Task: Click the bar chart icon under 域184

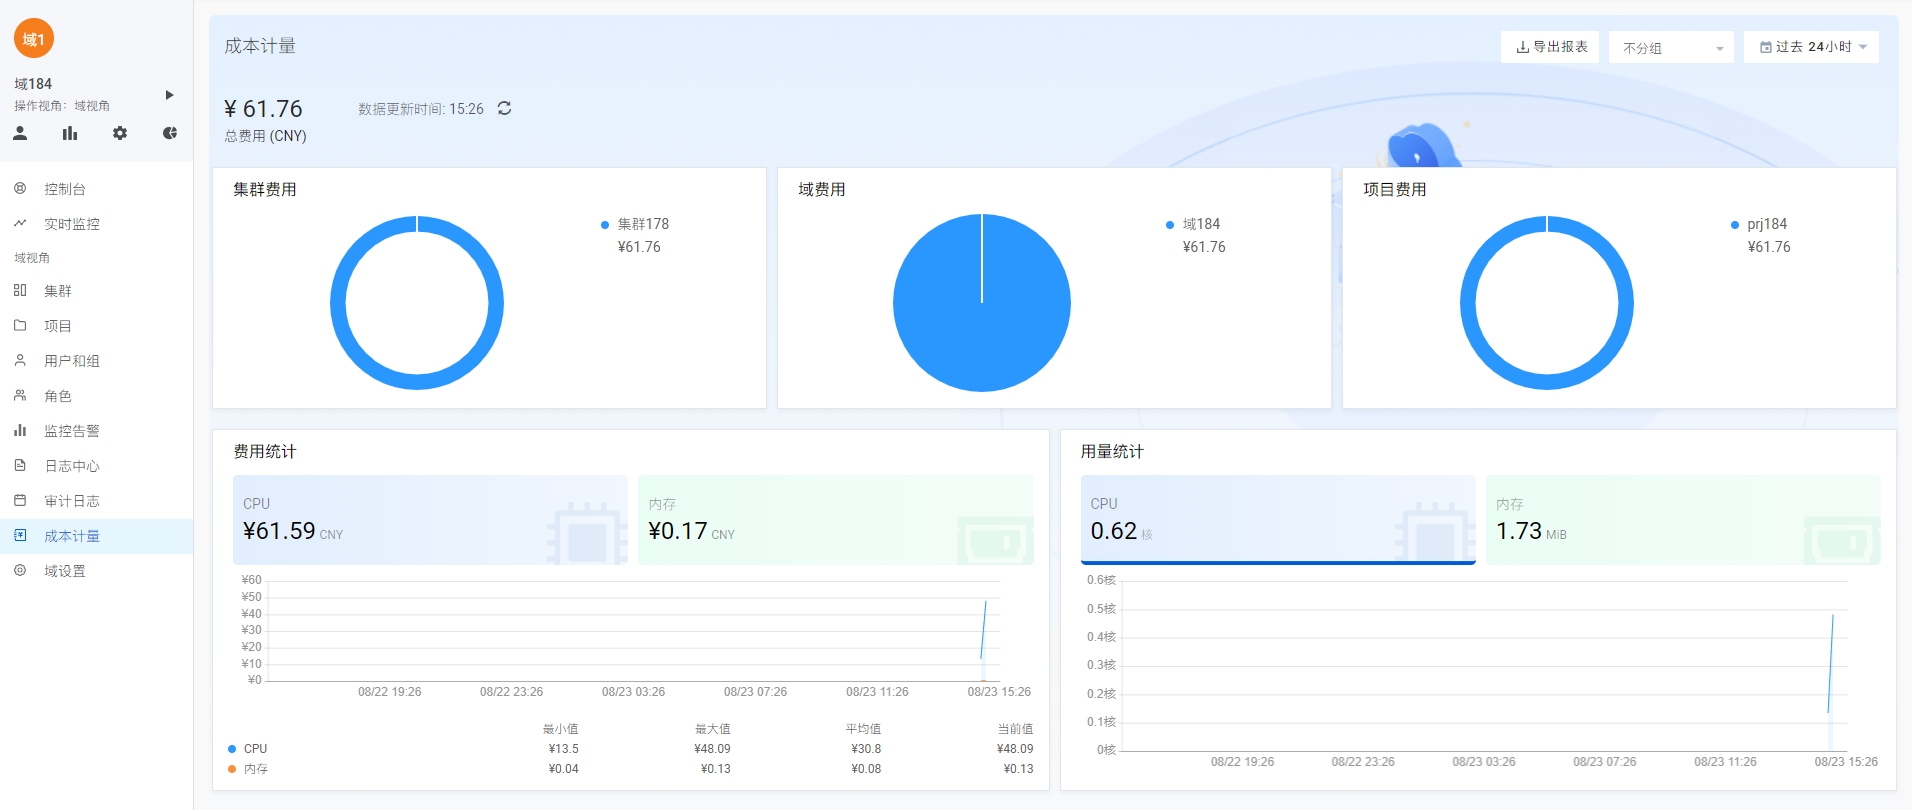Action: pos(70,133)
